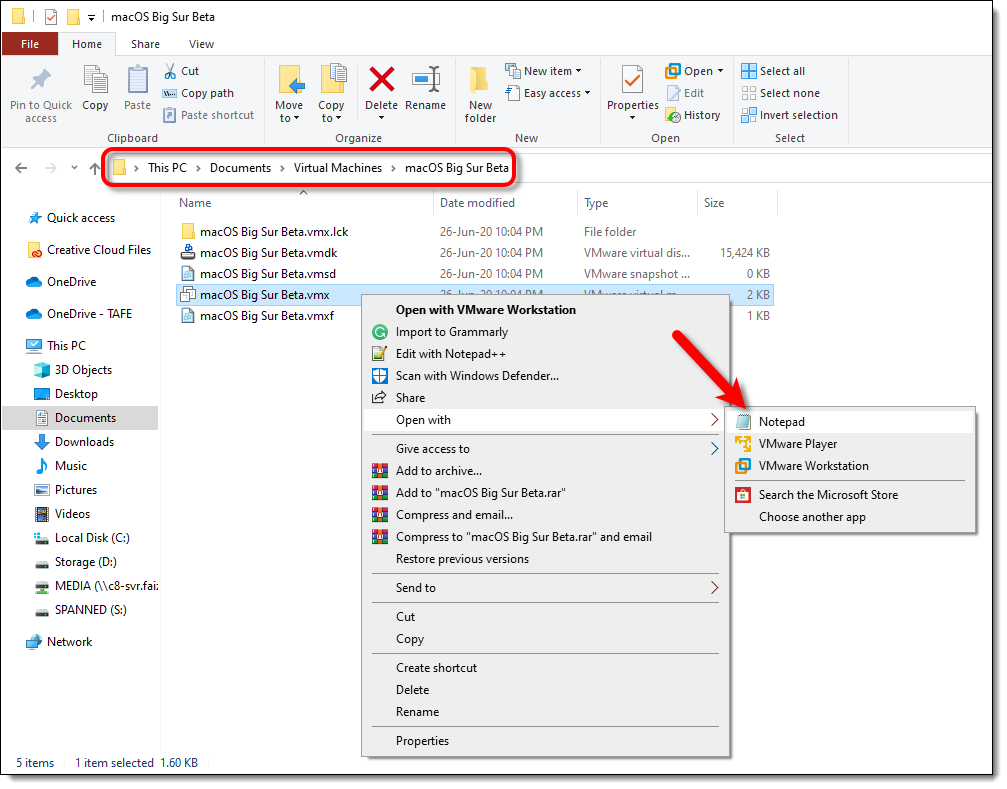Choose Notepad from Open with submenu

pos(781,422)
